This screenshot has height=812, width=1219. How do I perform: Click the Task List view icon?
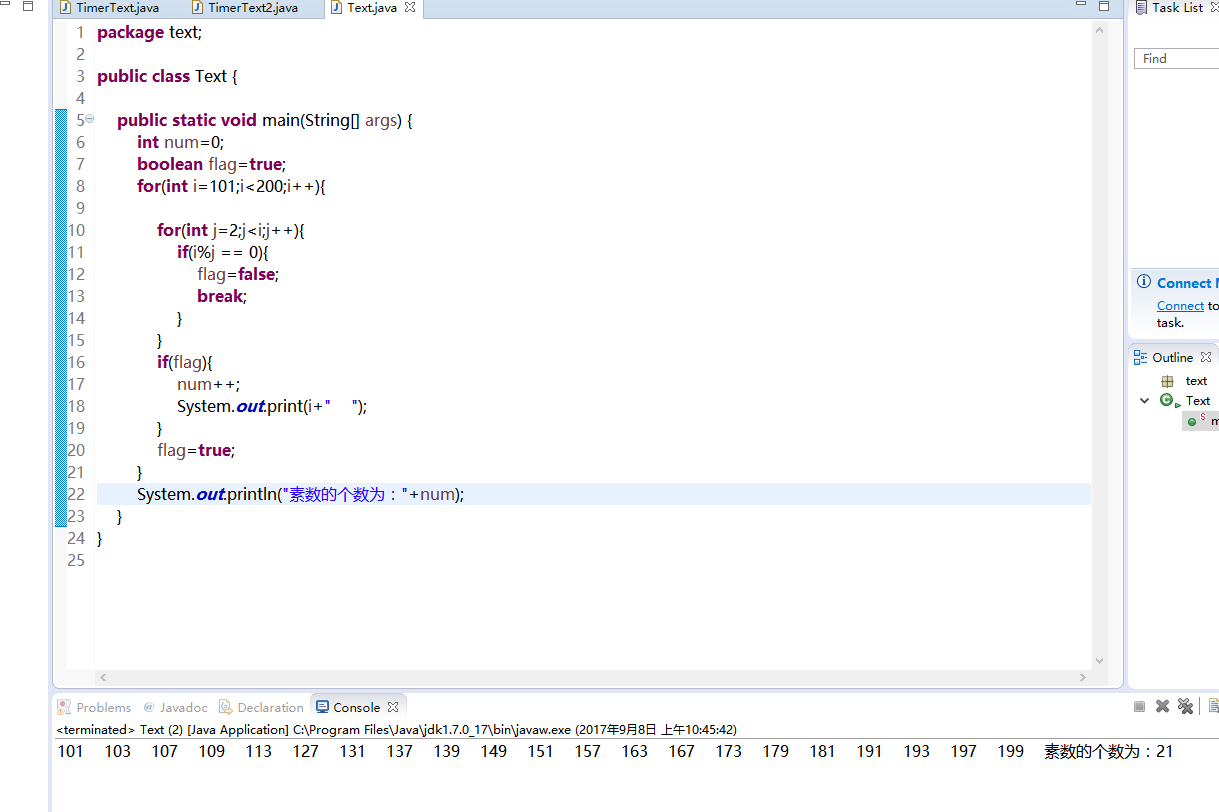pos(1141,8)
